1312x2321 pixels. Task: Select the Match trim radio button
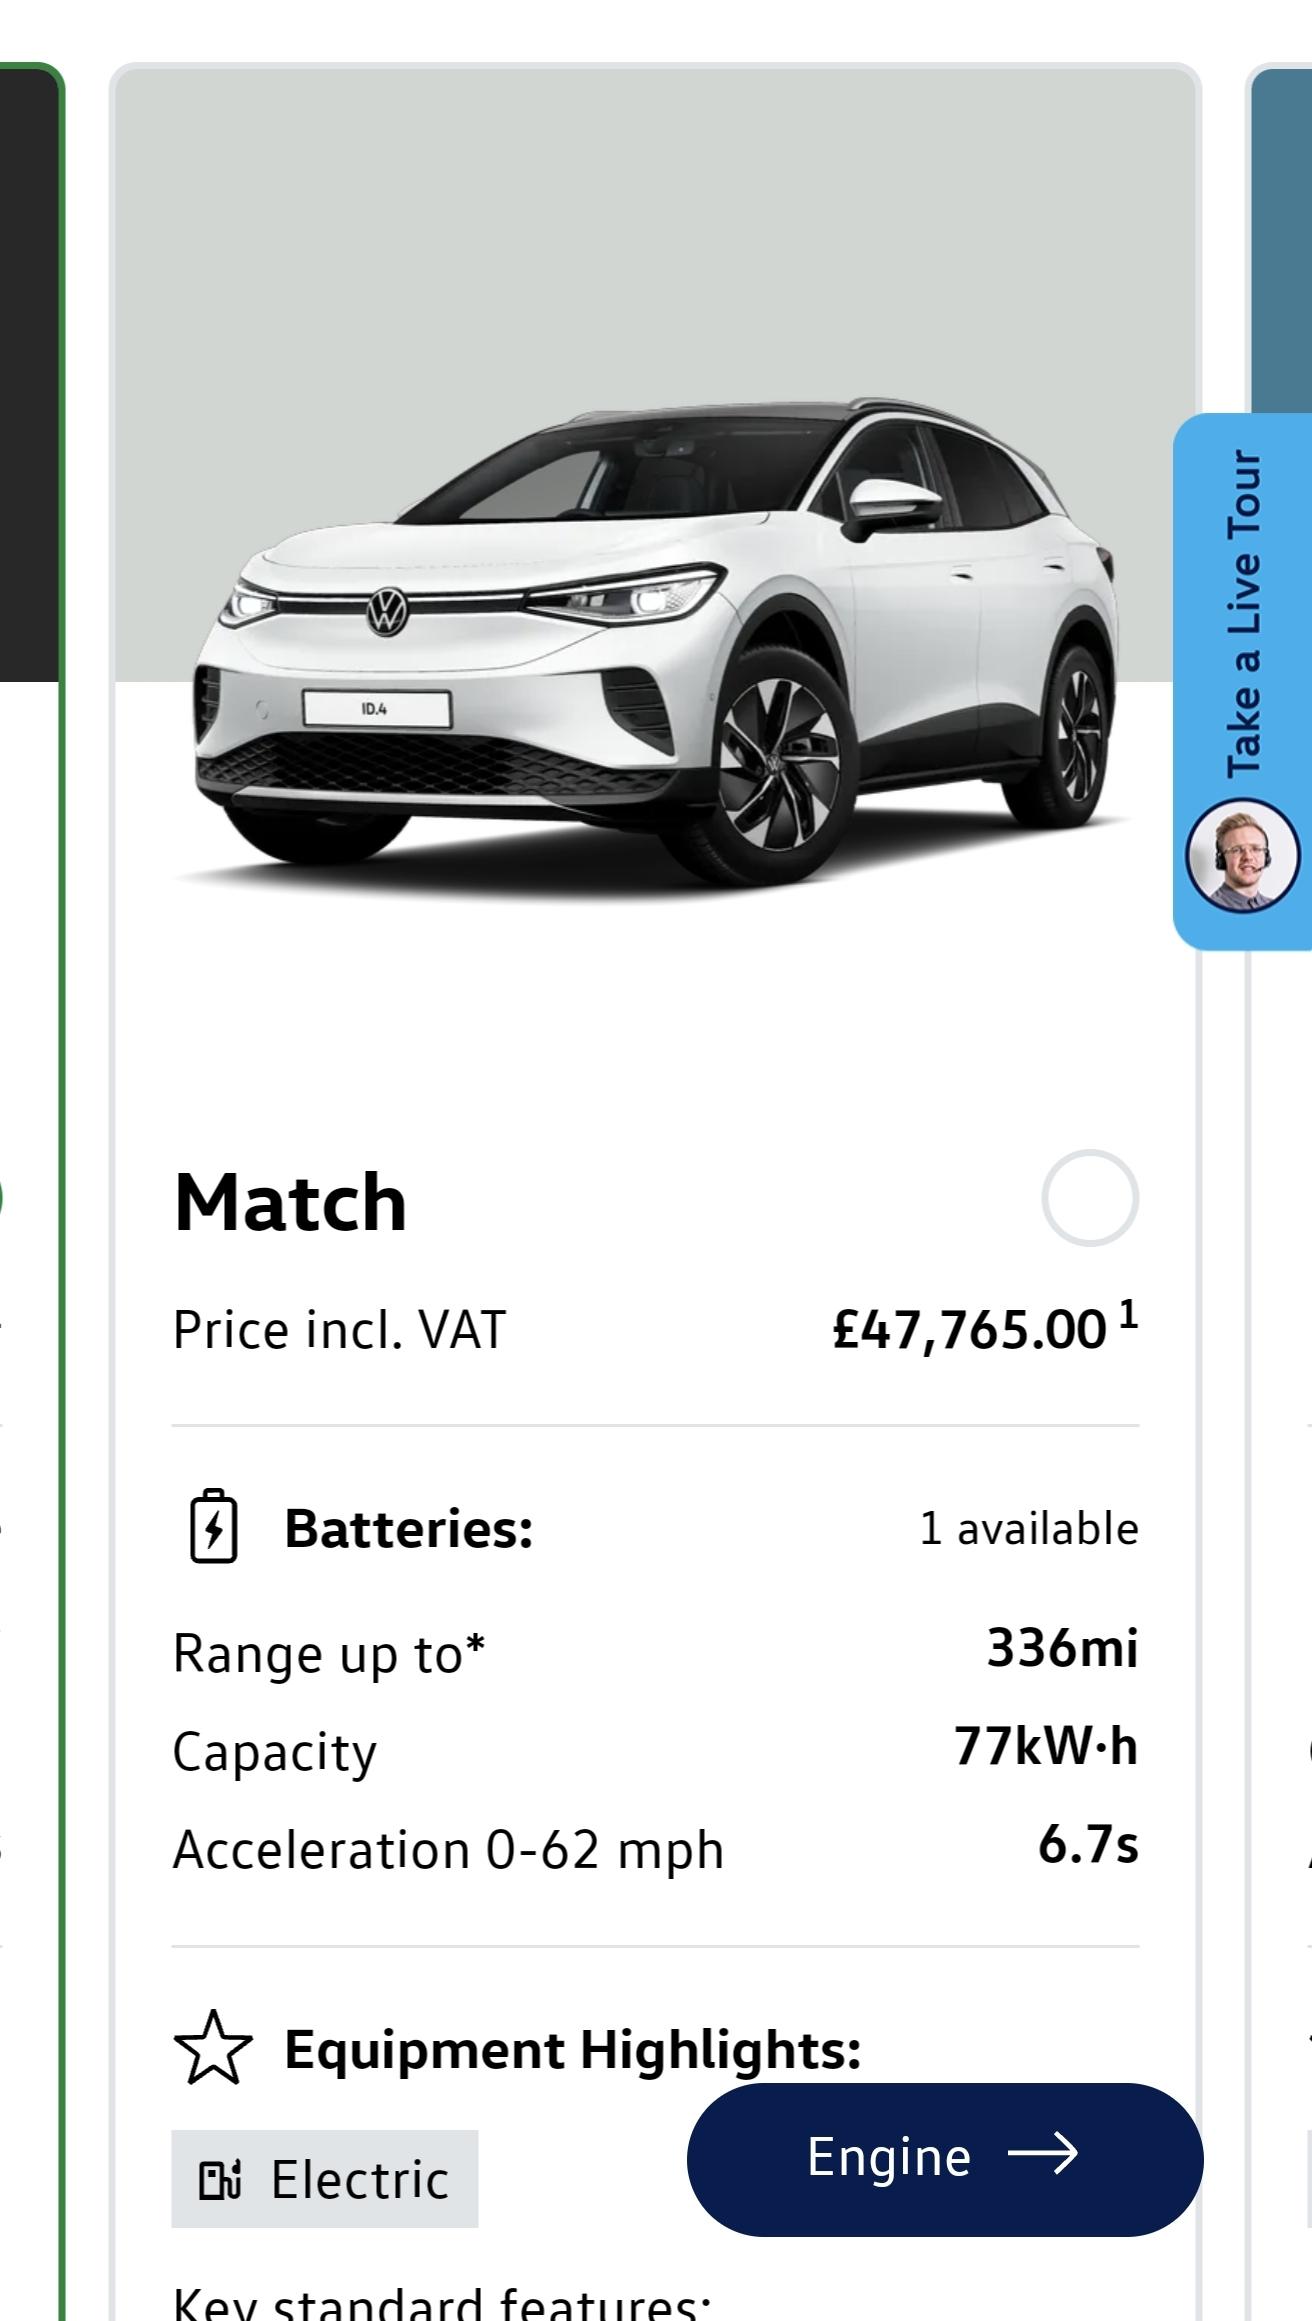pos(1089,1197)
